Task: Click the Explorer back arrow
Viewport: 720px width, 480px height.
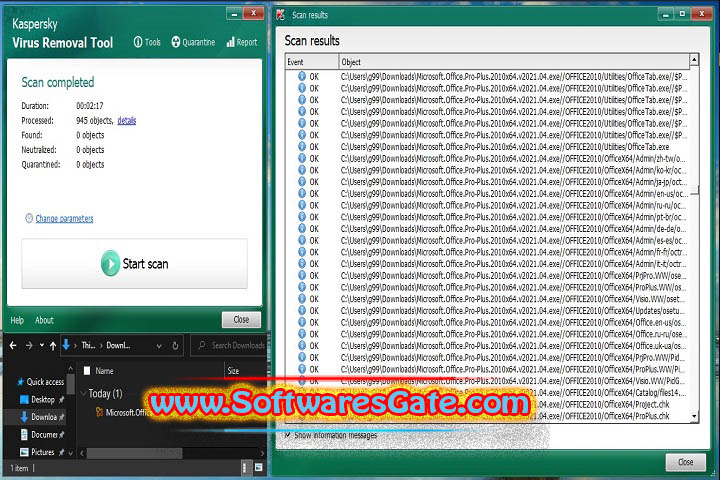Action: pos(12,345)
